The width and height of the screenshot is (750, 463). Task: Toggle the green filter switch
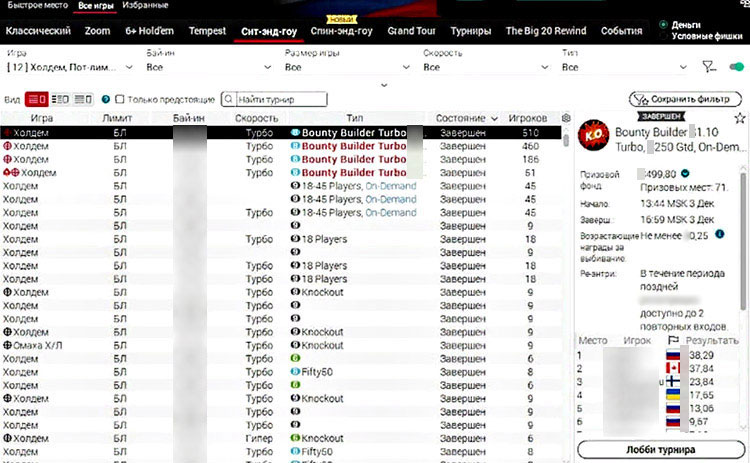tap(737, 67)
